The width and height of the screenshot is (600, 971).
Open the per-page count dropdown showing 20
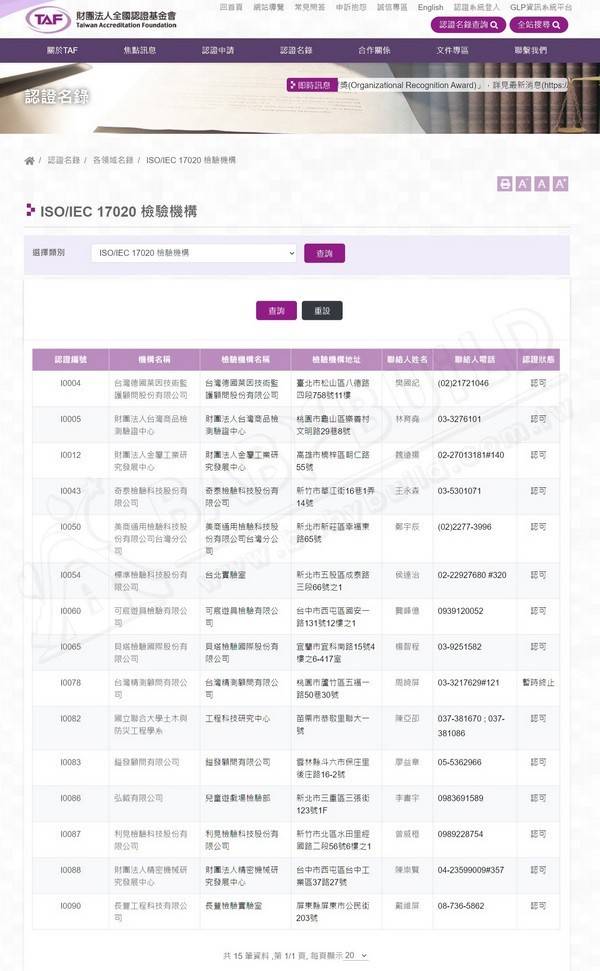click(356, 955)
